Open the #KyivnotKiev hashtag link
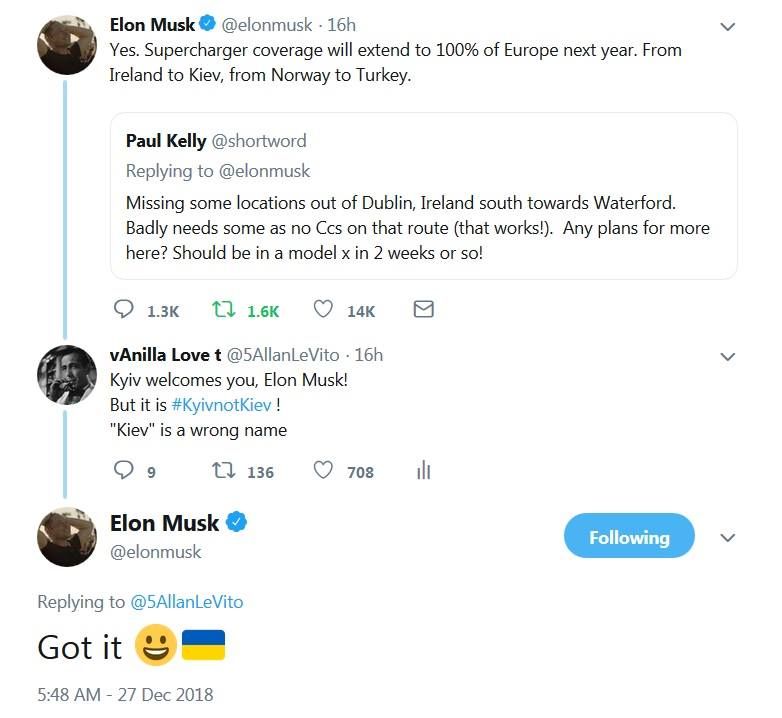782x718 pixels. coord(221,405)
